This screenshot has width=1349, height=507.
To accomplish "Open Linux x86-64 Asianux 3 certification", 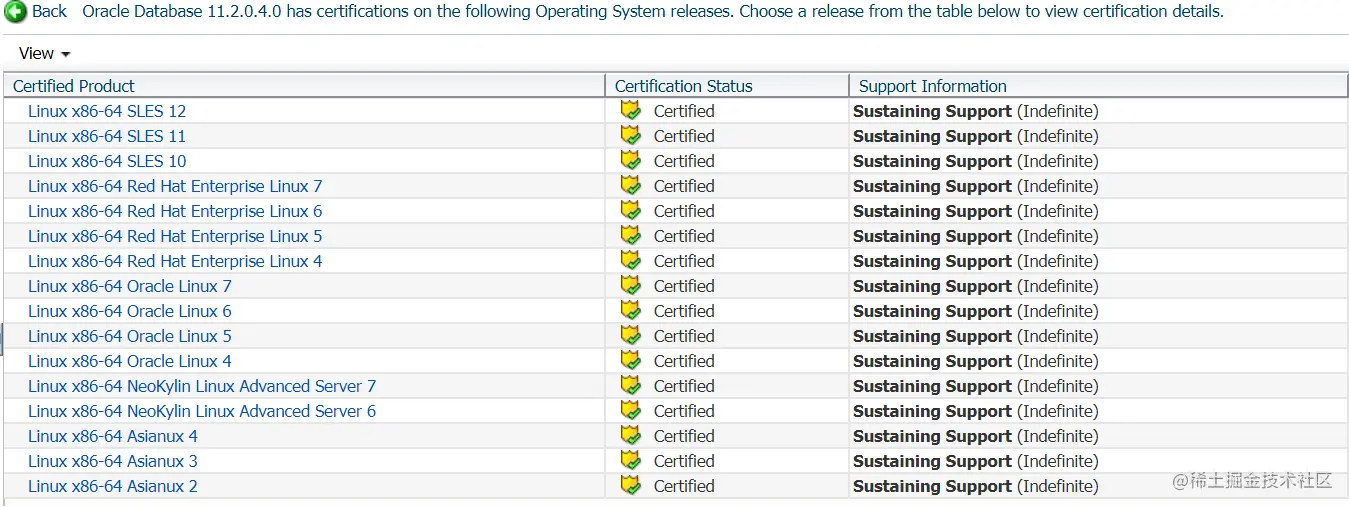I will 113,461.
